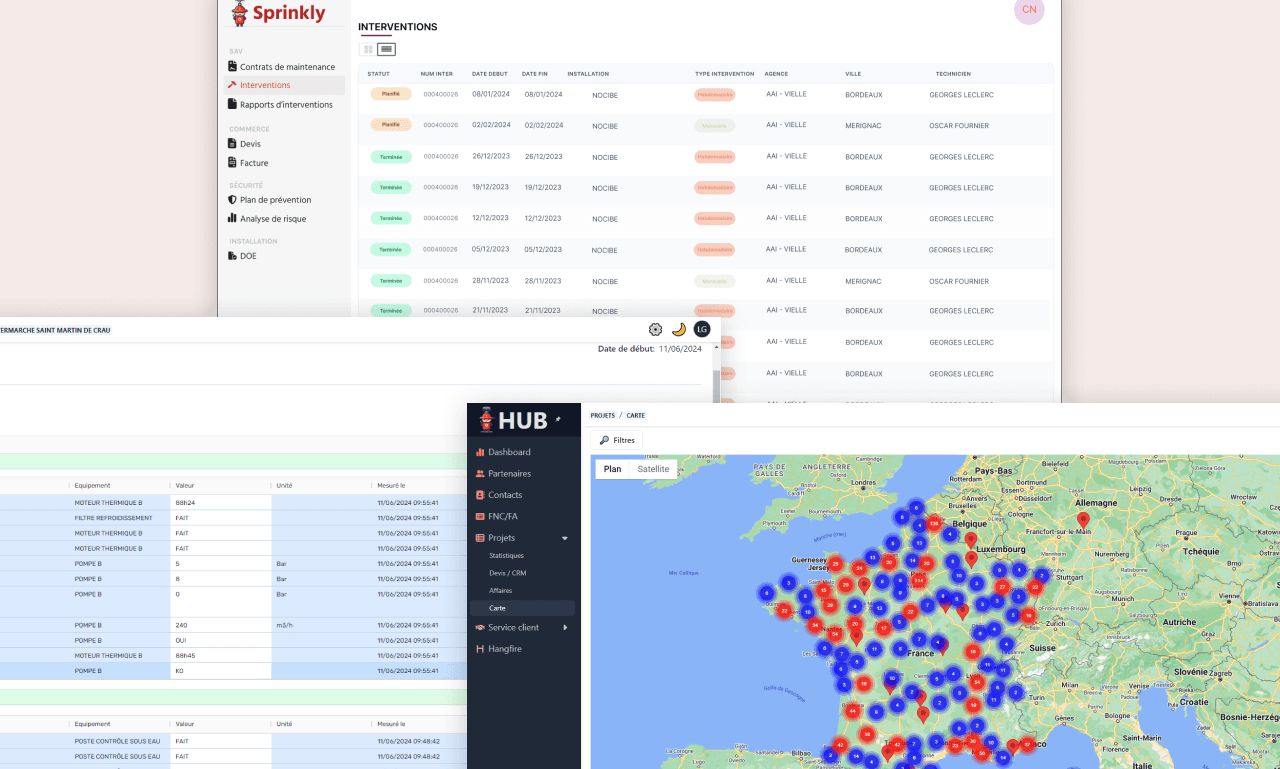Go to Devis in Sprinkly sidebar

(x=250, y=144)
